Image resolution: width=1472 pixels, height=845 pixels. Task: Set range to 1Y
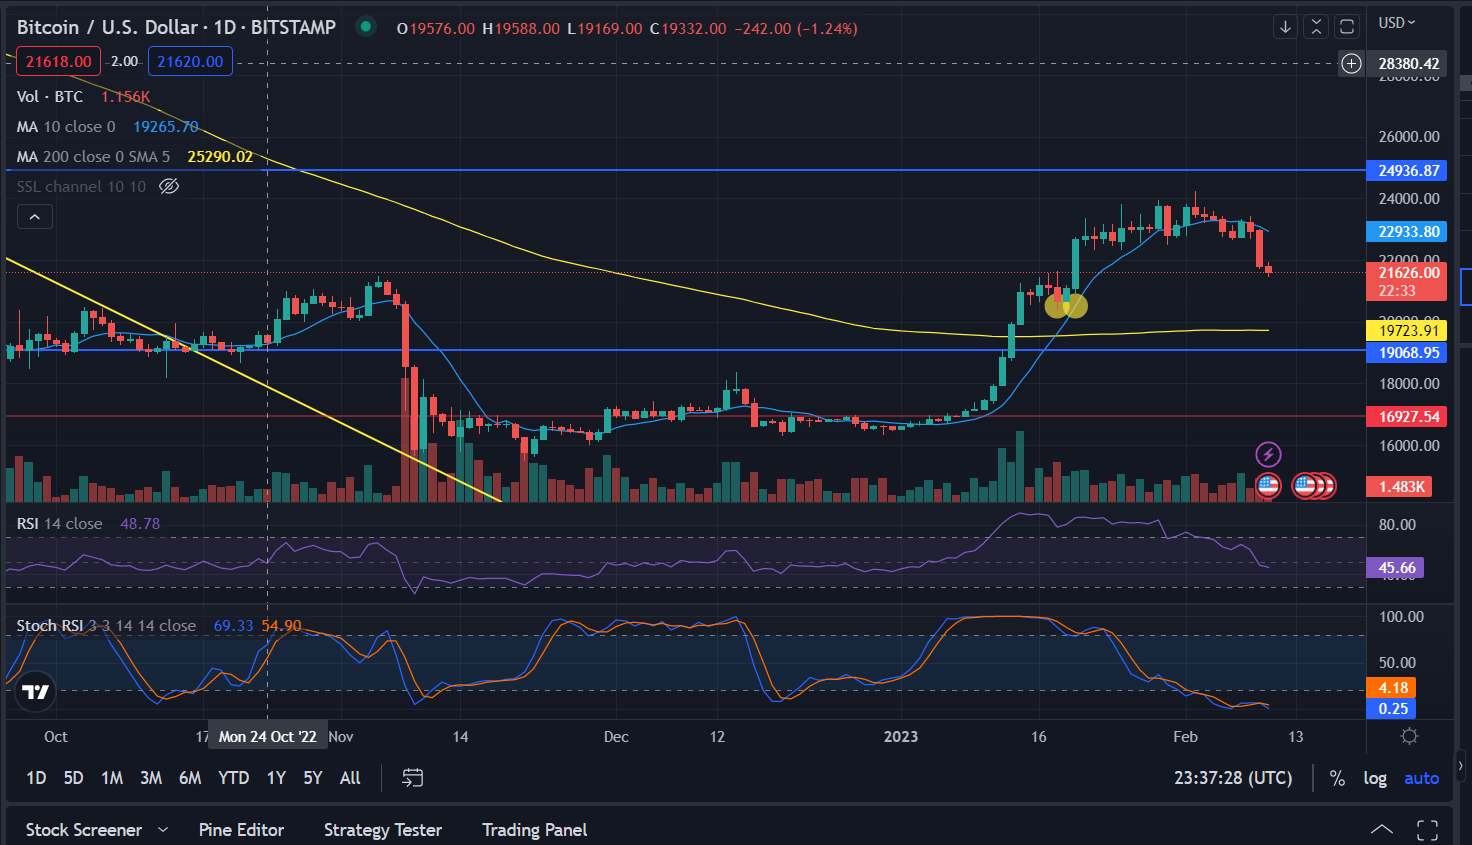click(x=276, y=778)
